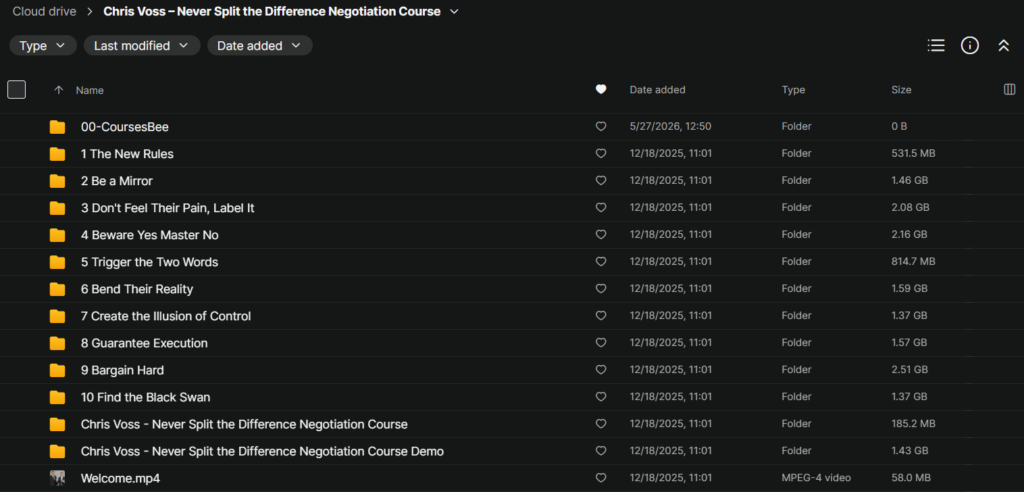1024x492 pixels.
Task: Click the Name sort arrow icon
Action: pos(59,90)
